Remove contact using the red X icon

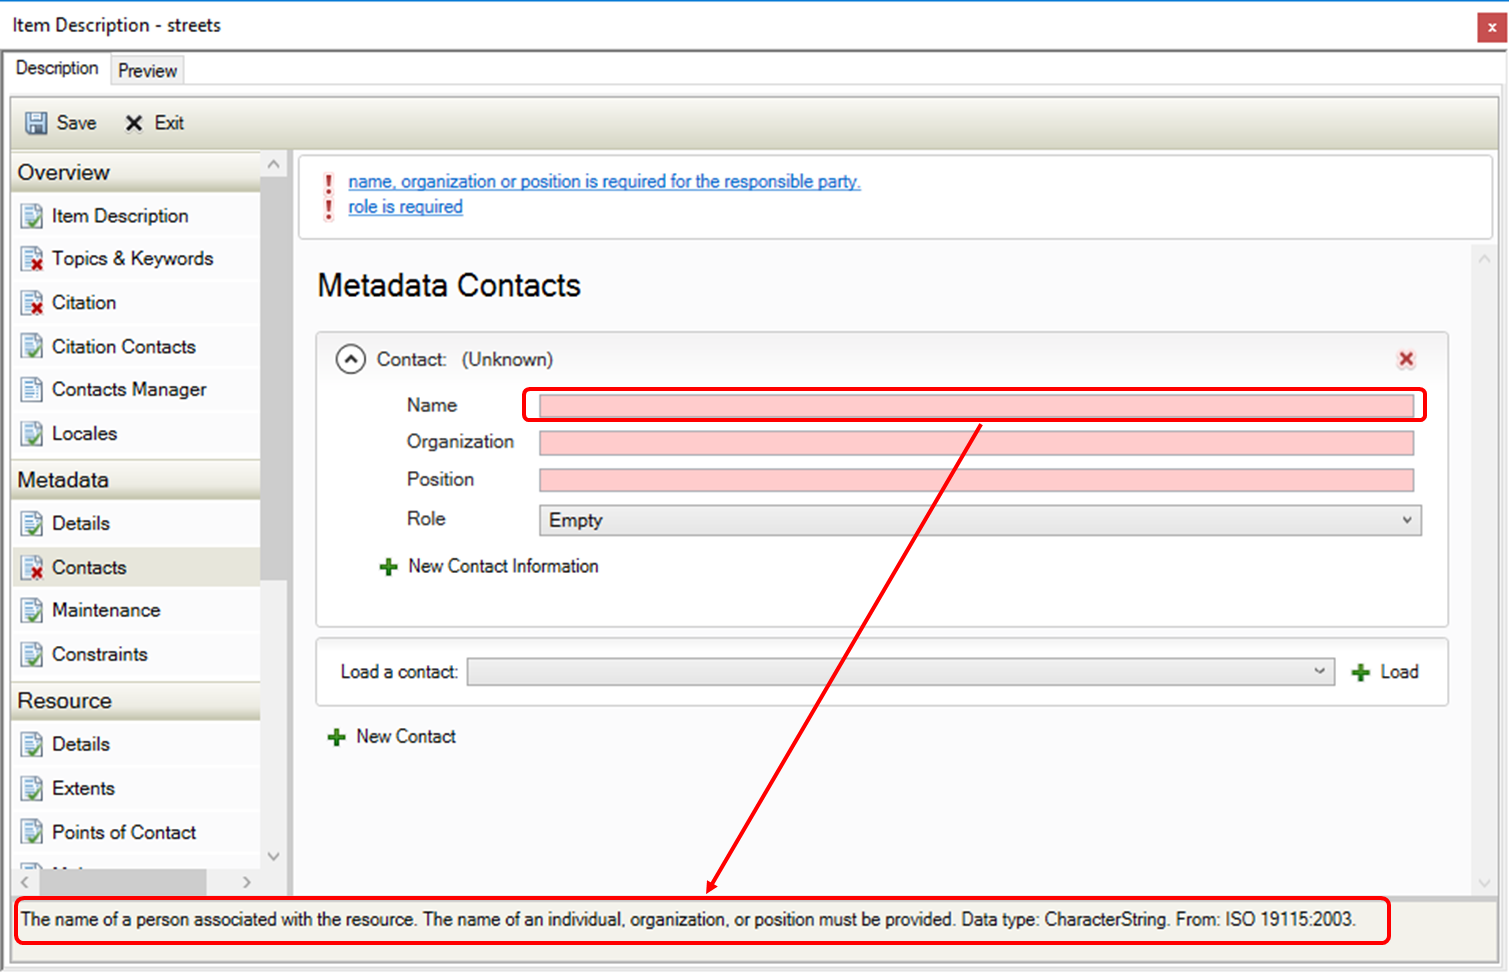(x=1405, y=359)
